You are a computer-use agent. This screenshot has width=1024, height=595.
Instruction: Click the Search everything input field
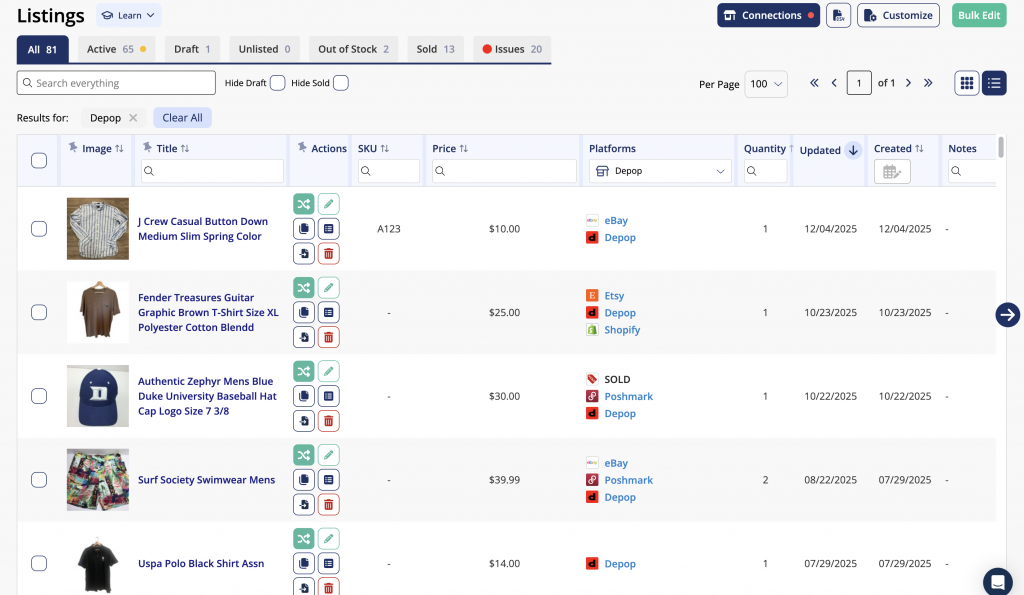(116, 83)
